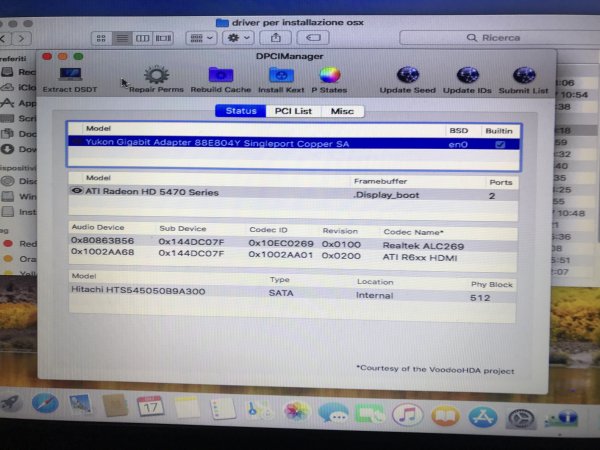This screenshot has width=600, height=450.
Task: Click audio device 0x80863B56
Action: (103, 240)
